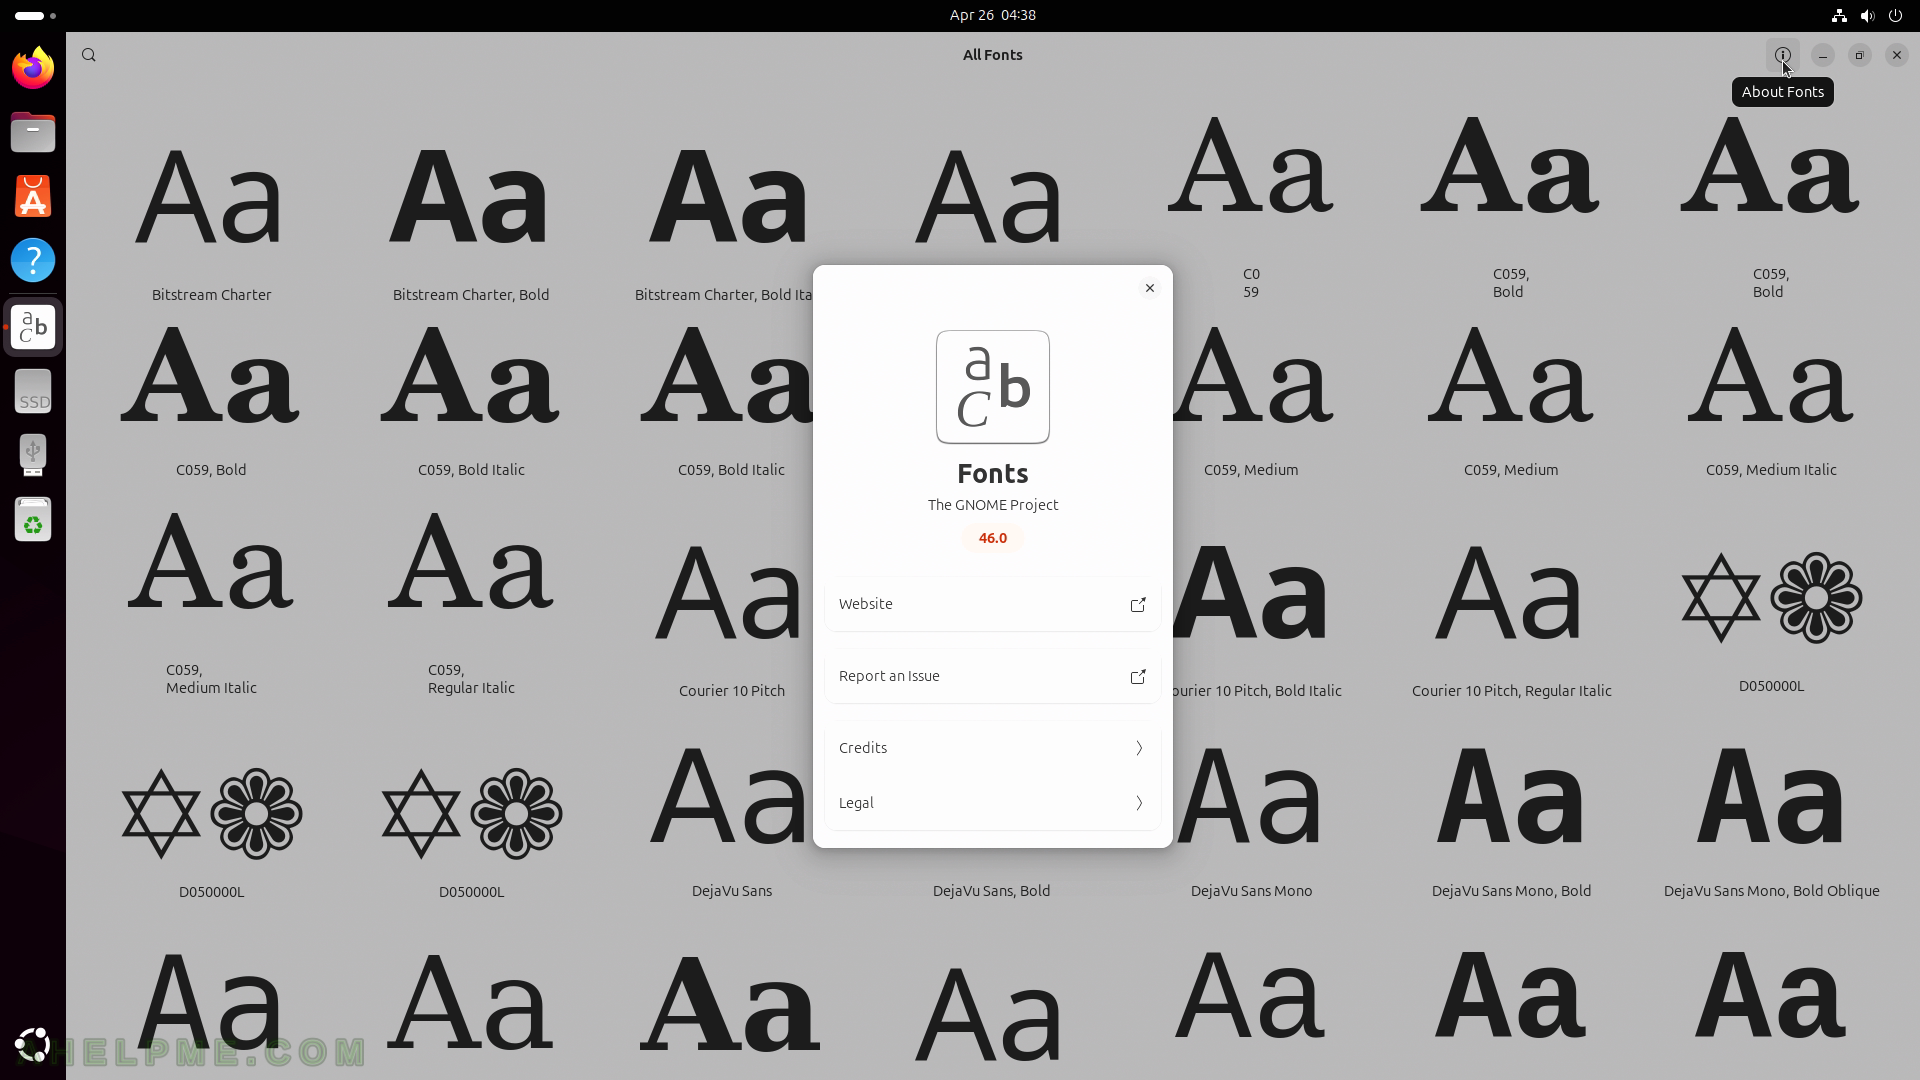Open the search icon in Fonts header
This screenshot has width=1920, height=1080.
point(89,55)
